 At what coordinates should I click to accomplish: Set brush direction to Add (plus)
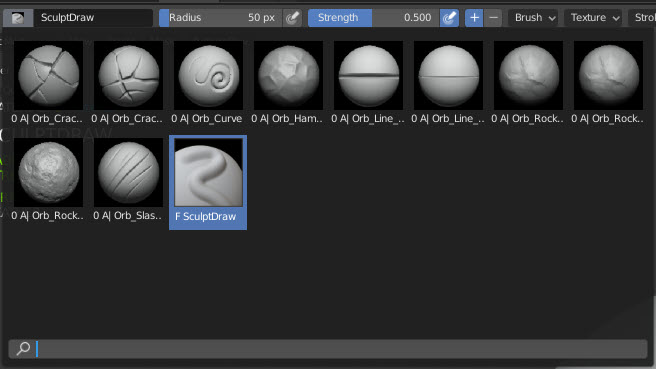coord(474,18)
